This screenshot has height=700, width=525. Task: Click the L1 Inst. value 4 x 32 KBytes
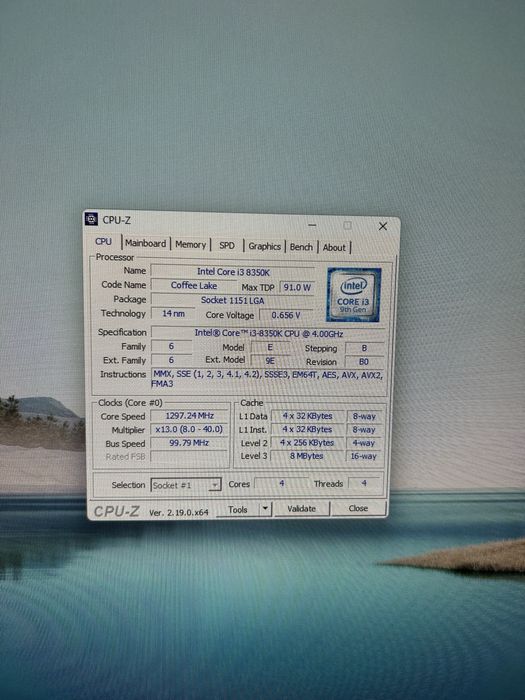(x=308, y=429)
